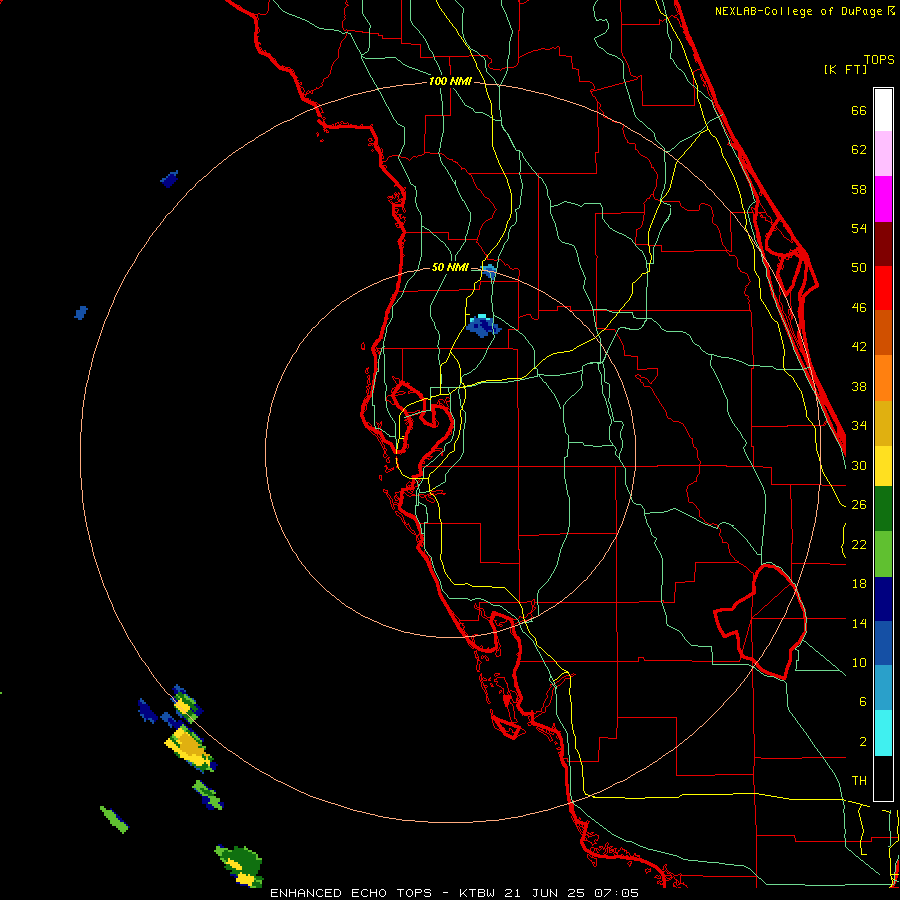900x900 pixels.
Task: Click the legend value 22
Action: [x=859, y=545]
